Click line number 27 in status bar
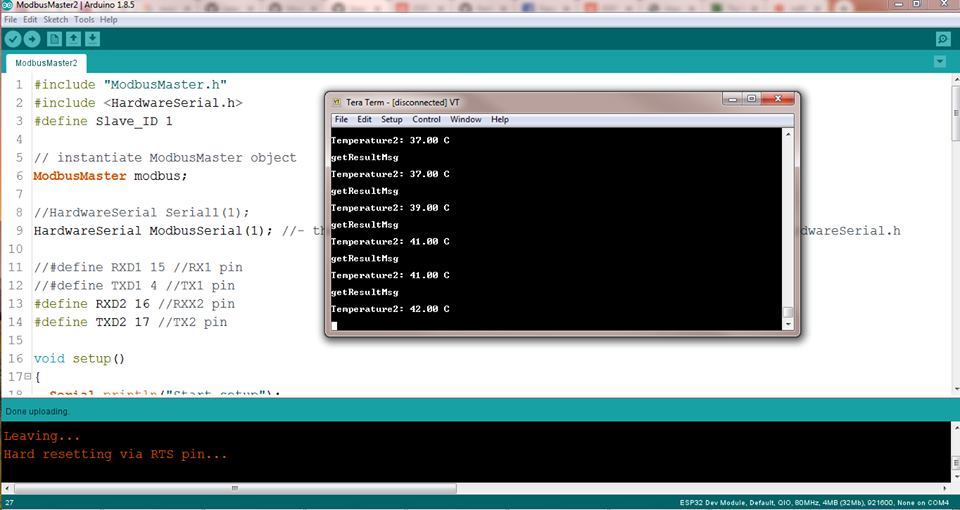 click(x=9, y=503)
